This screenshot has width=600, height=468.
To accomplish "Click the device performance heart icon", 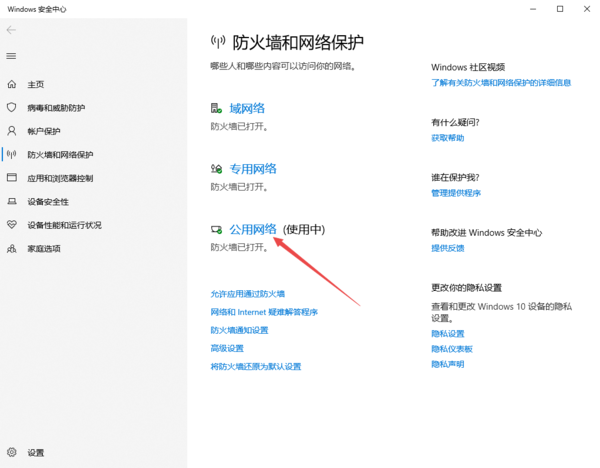I will click(12, 225).
